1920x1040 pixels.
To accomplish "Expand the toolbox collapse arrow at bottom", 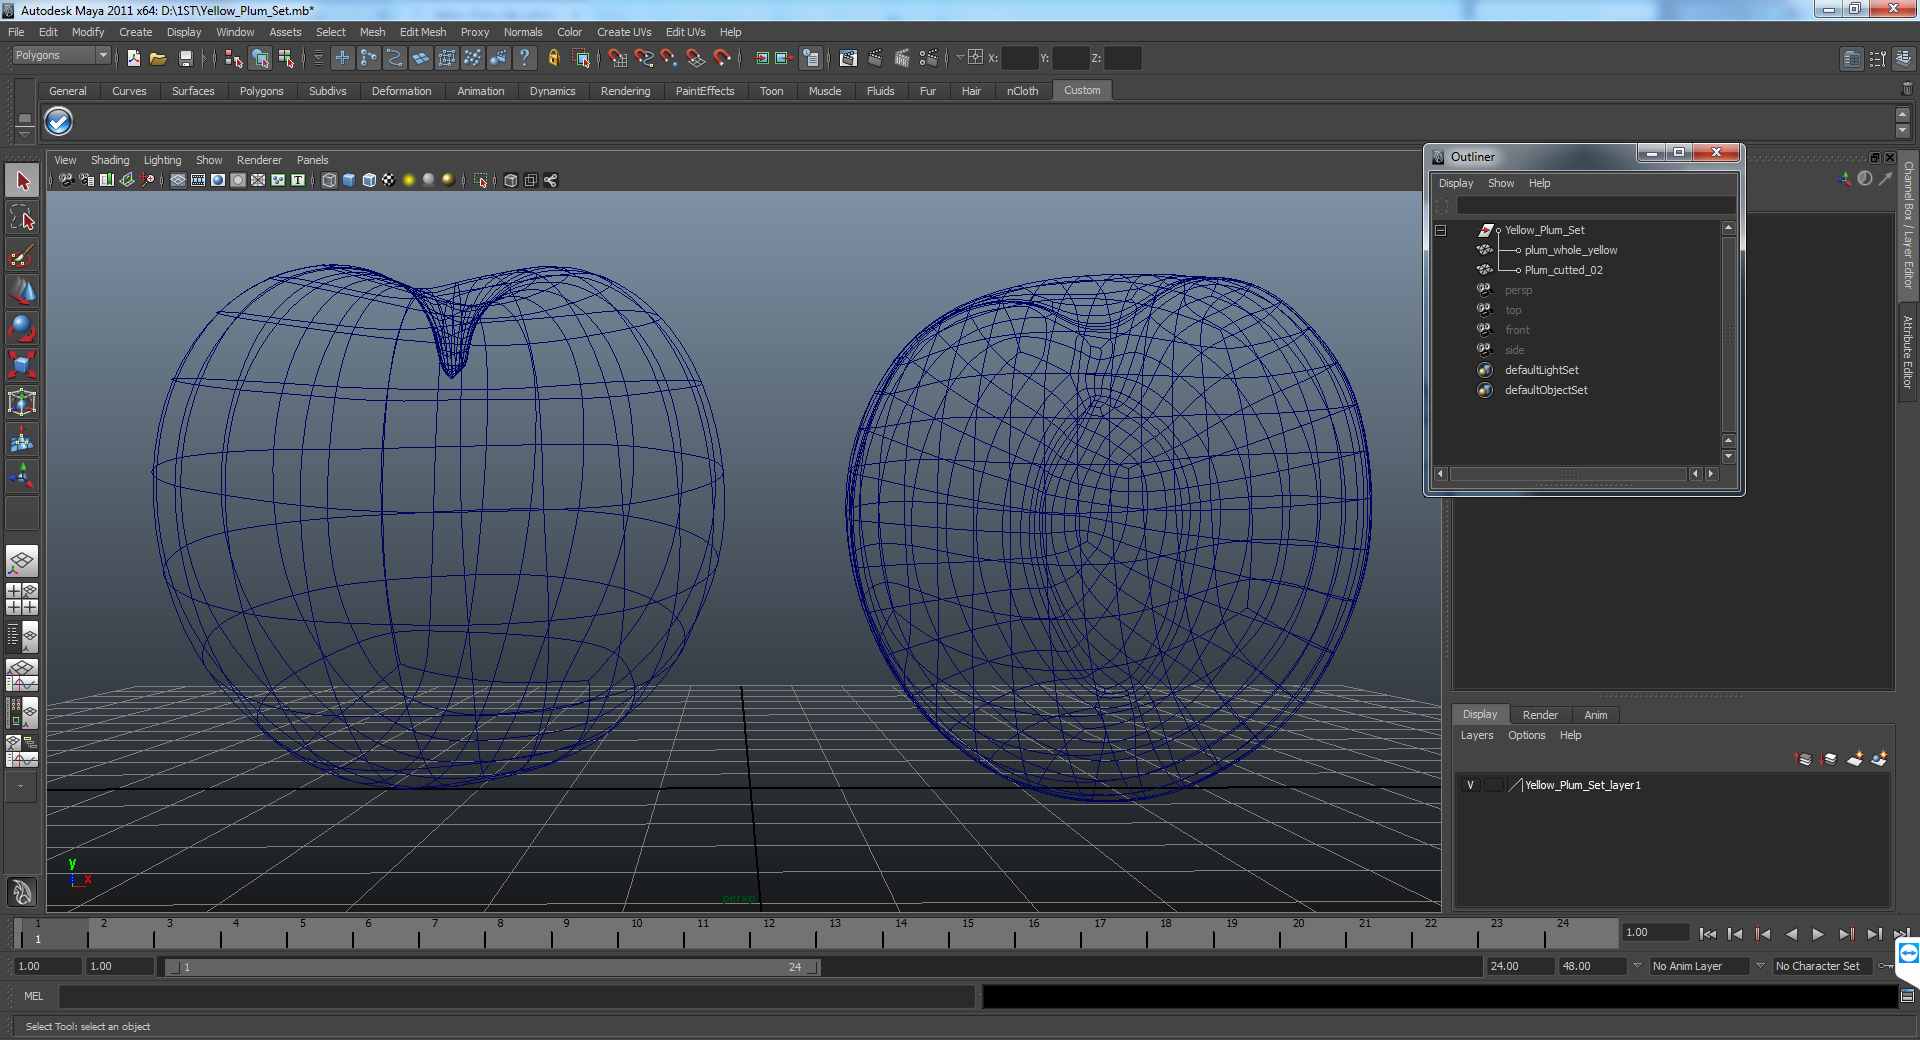I will (x=22, y=787).
